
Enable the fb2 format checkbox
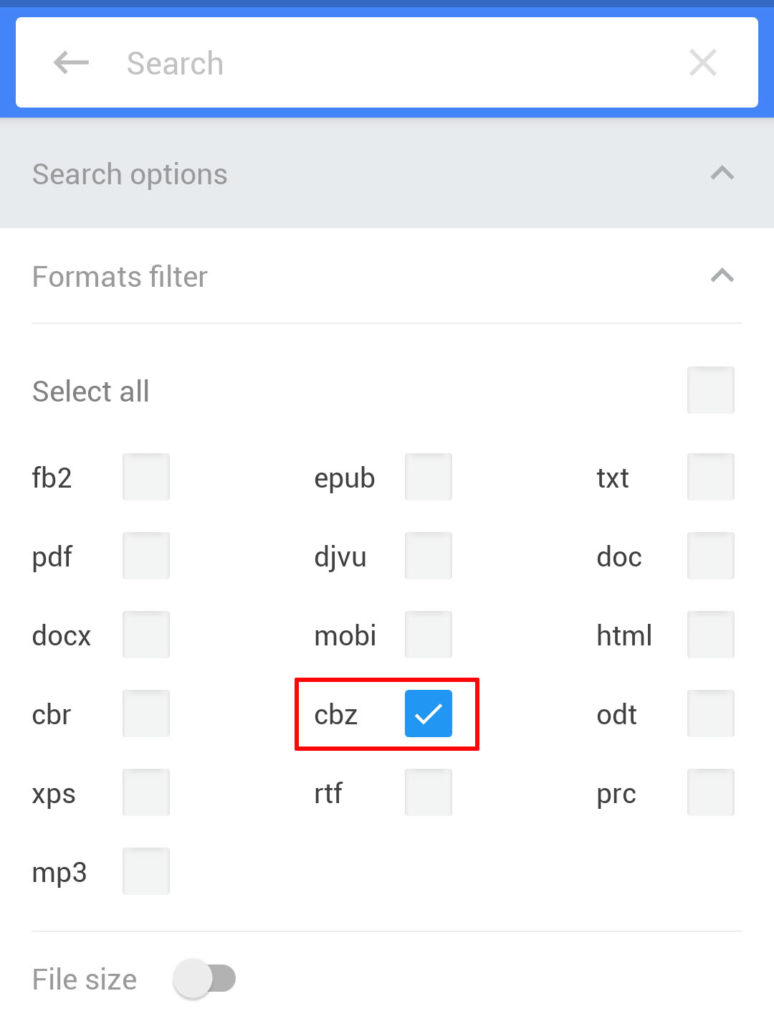[145, 476]
